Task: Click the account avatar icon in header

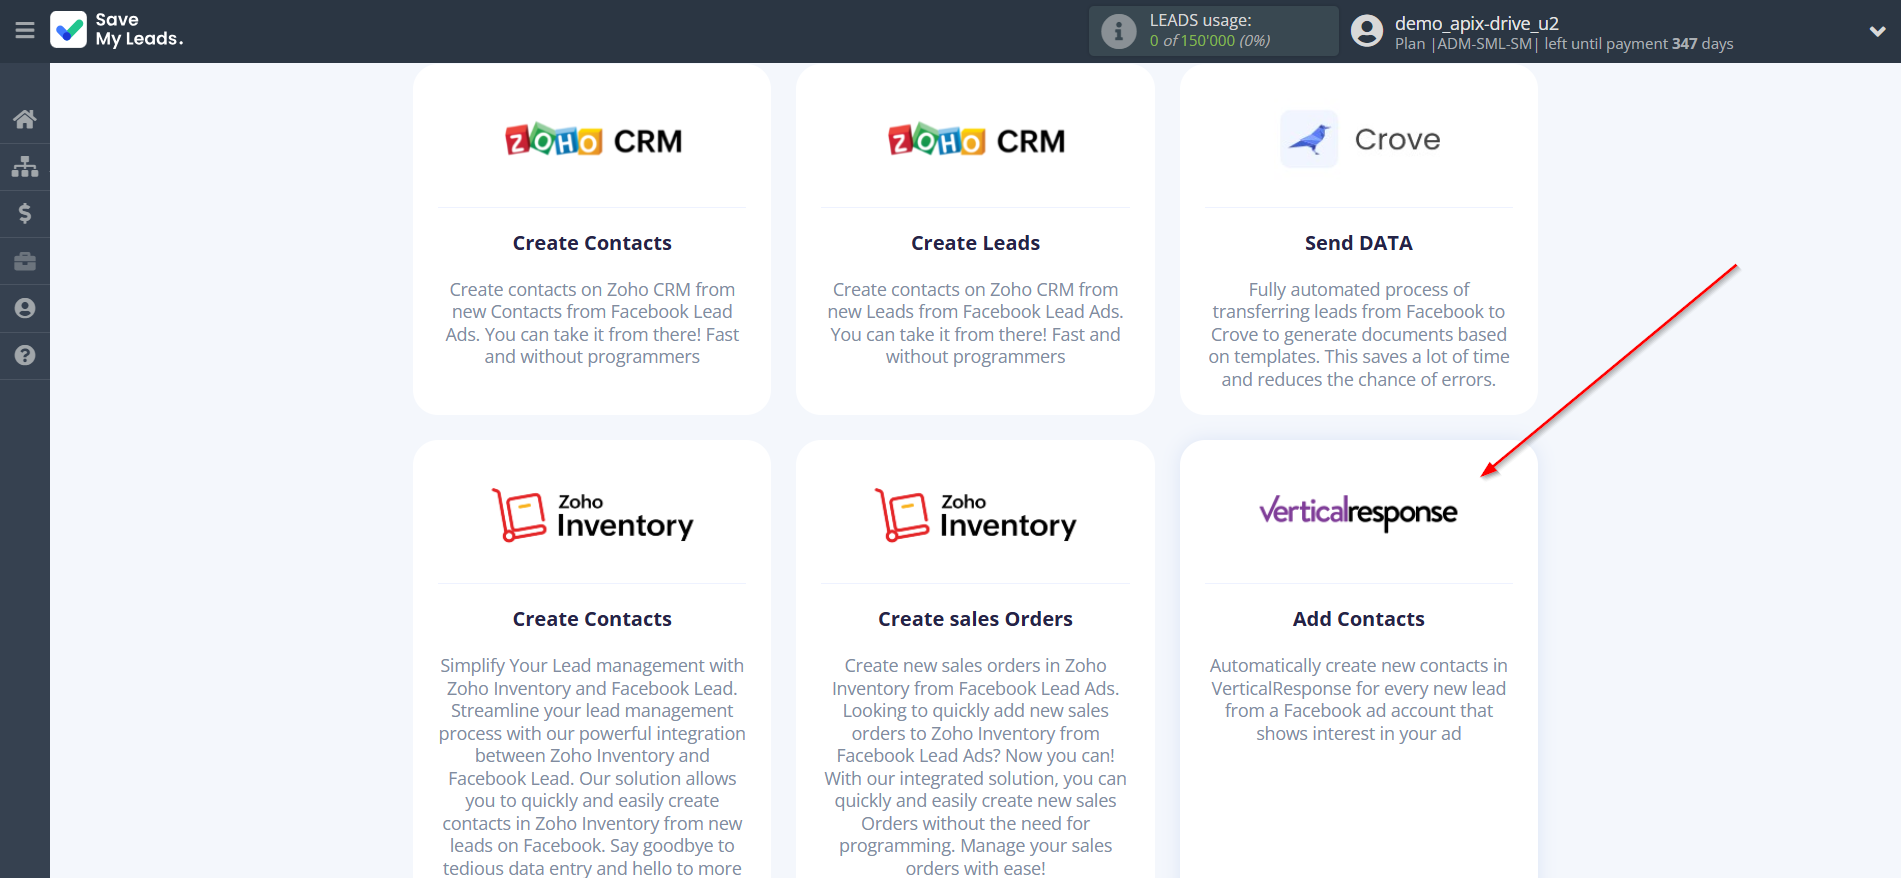Action: (x=1366, y=31)
